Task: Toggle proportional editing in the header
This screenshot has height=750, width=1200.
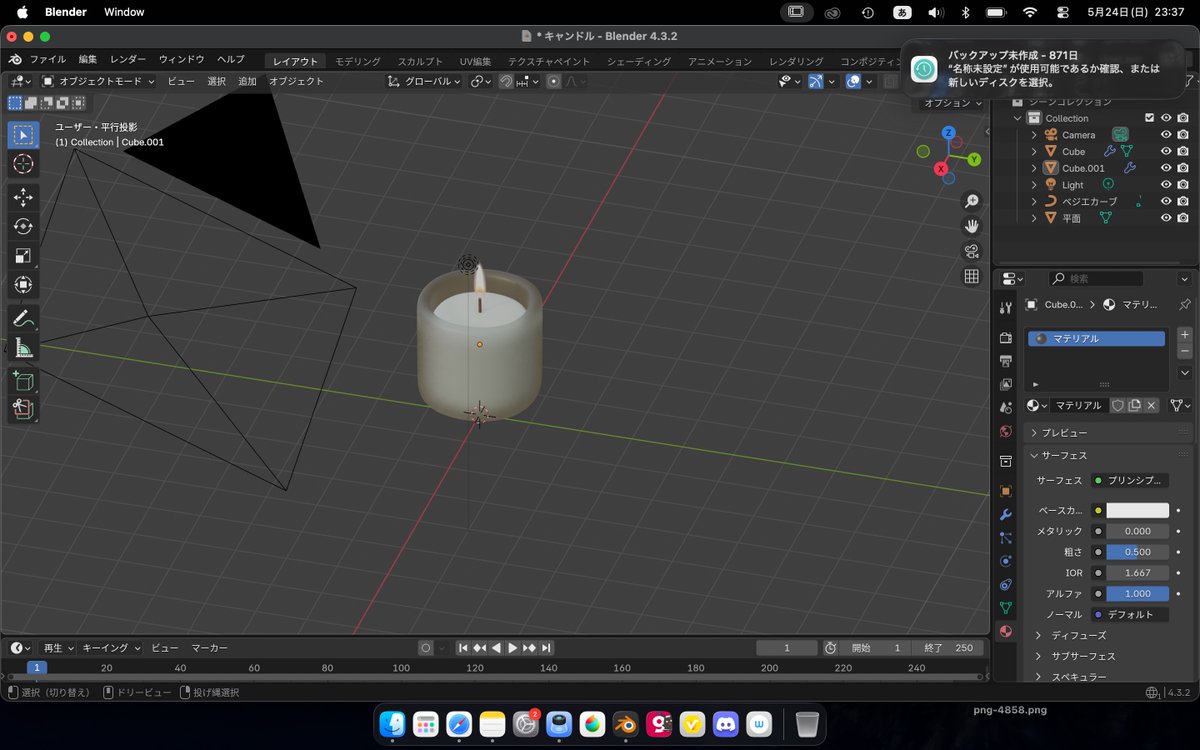Action: click(553, 81)
